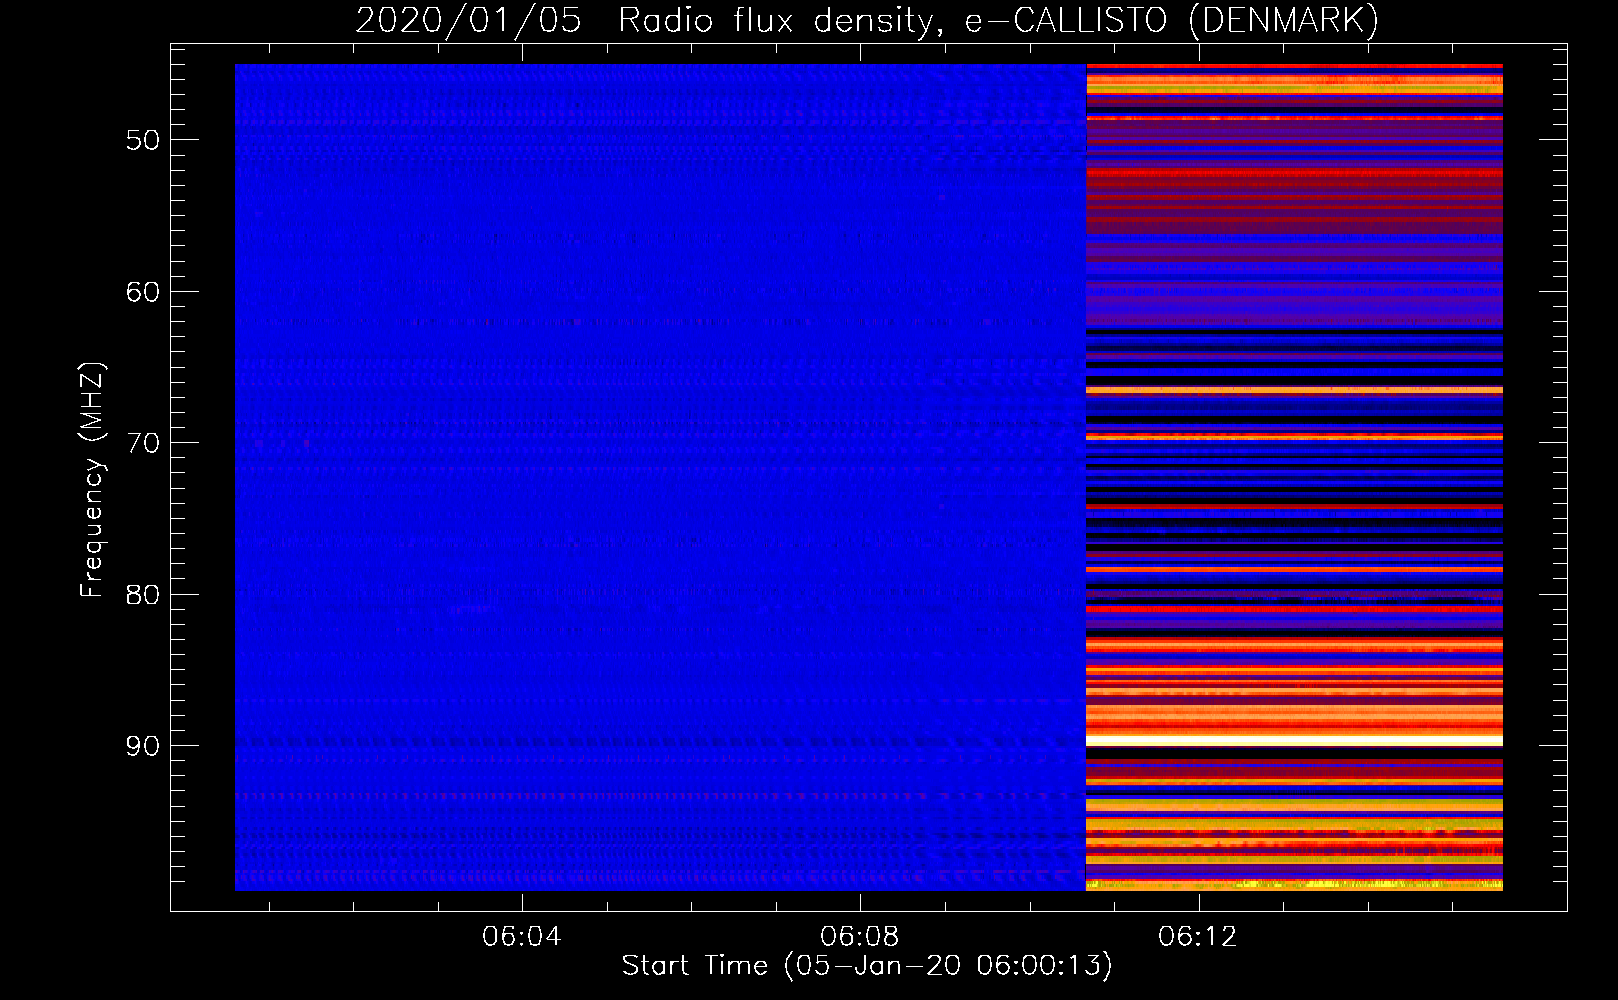Click the 06:04 time tick label

coord(521,937)
